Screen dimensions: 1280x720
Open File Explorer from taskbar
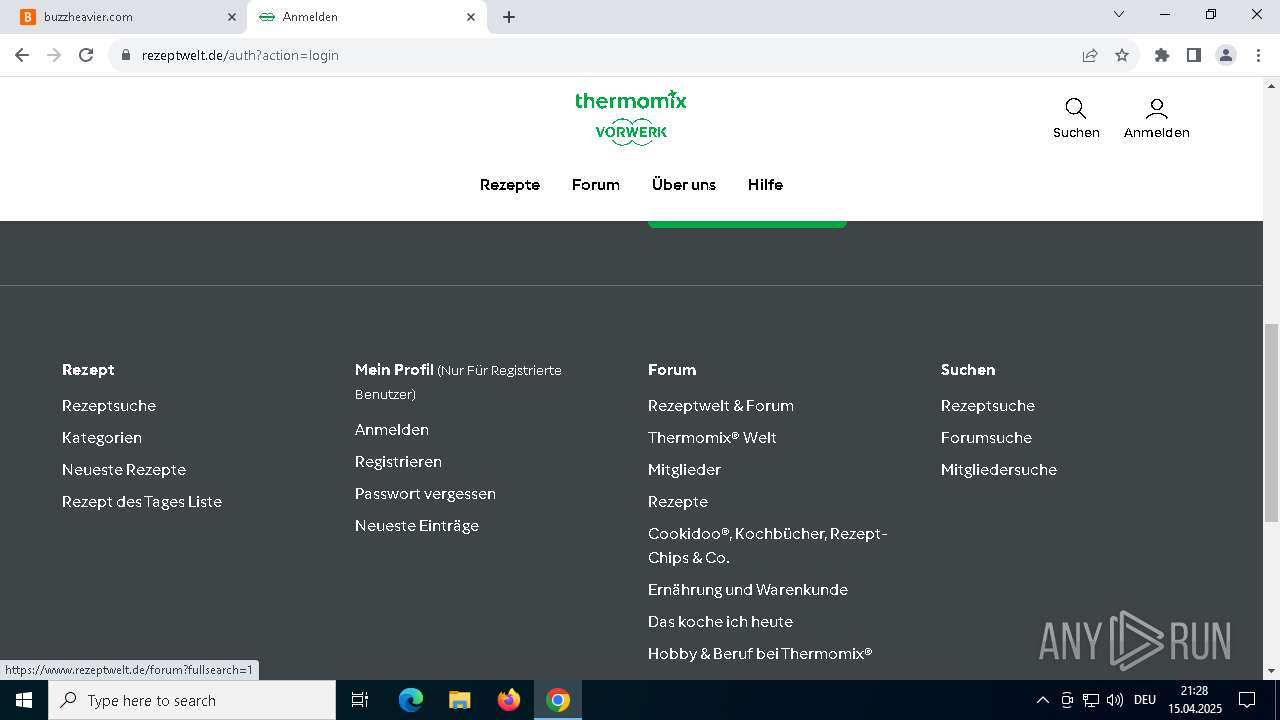(460, 700)
